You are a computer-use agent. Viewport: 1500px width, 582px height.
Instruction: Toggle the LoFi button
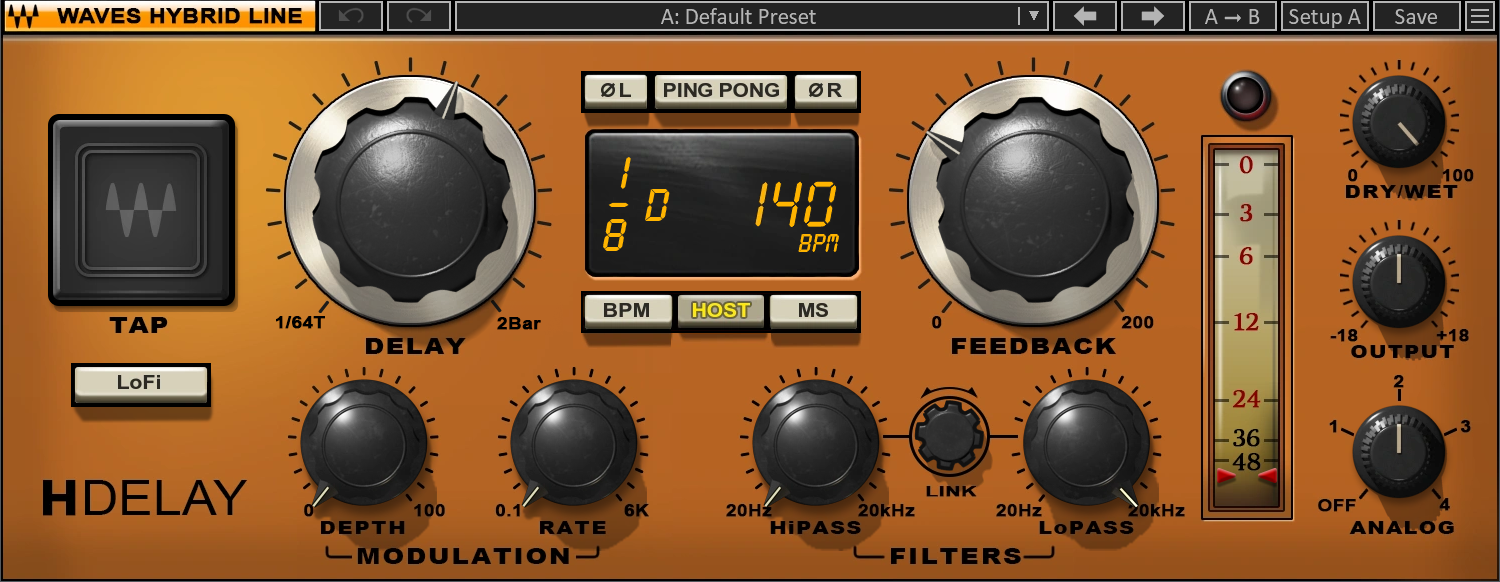point(140,383)
